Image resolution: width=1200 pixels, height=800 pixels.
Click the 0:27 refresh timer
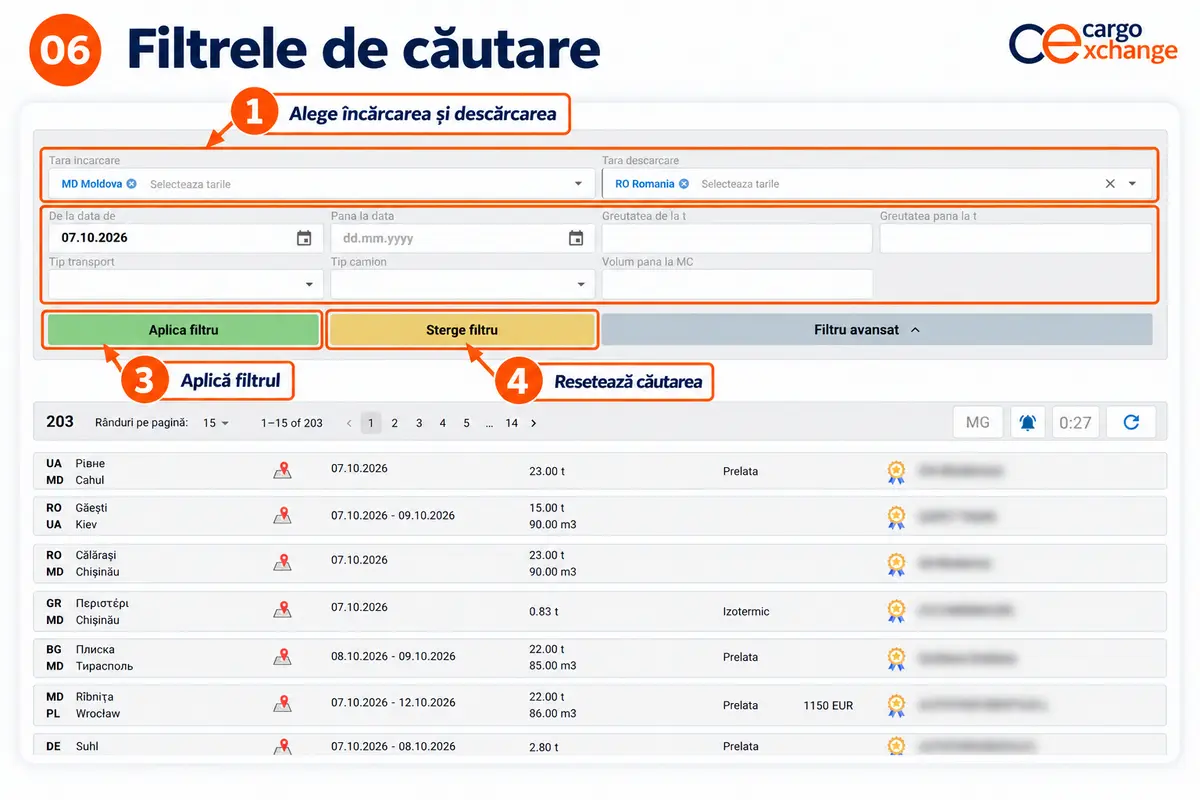click(x=1075, y=422)
